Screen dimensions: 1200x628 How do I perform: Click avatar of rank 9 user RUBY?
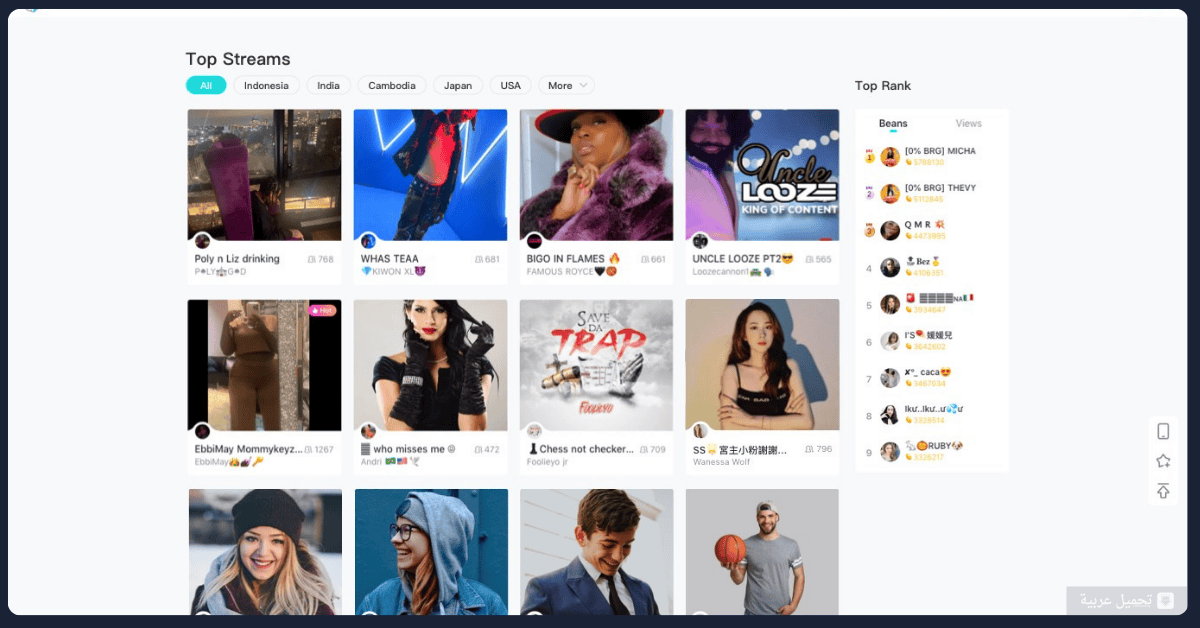coord(890,452)
